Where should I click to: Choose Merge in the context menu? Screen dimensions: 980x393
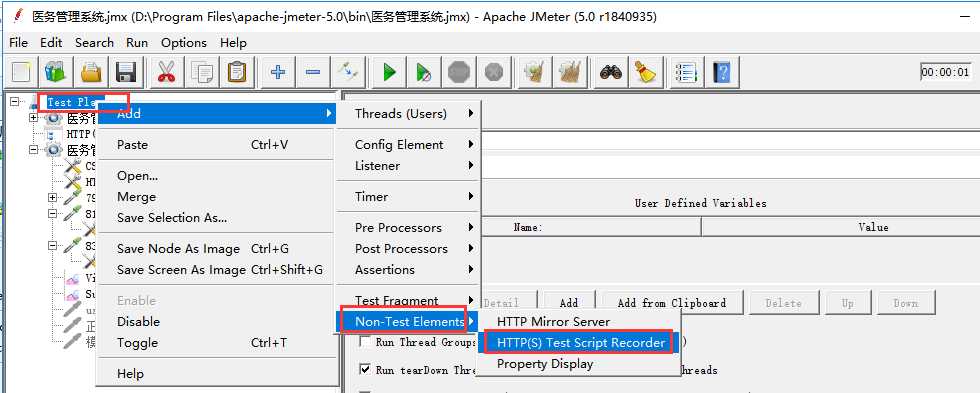coord(218,197)
